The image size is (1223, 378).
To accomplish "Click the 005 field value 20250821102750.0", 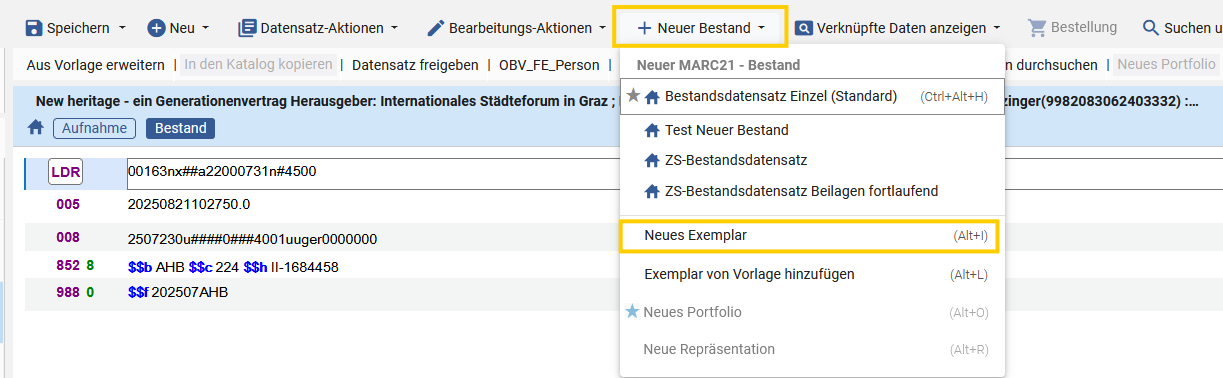I will coord(189,204).
